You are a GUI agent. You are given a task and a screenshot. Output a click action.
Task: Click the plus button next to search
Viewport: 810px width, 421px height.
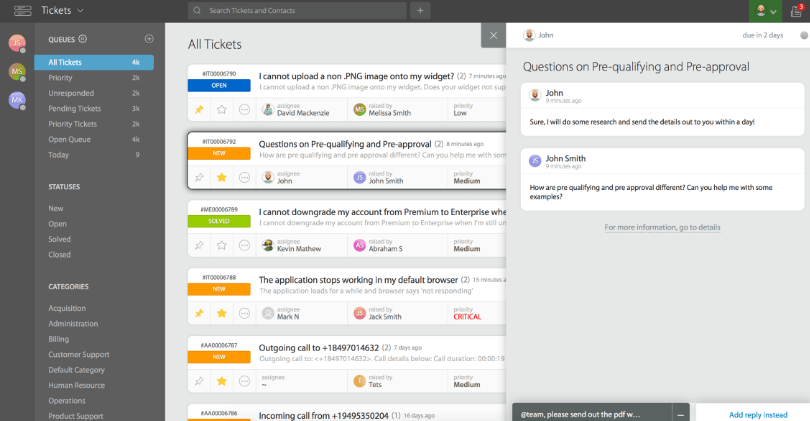420,10
